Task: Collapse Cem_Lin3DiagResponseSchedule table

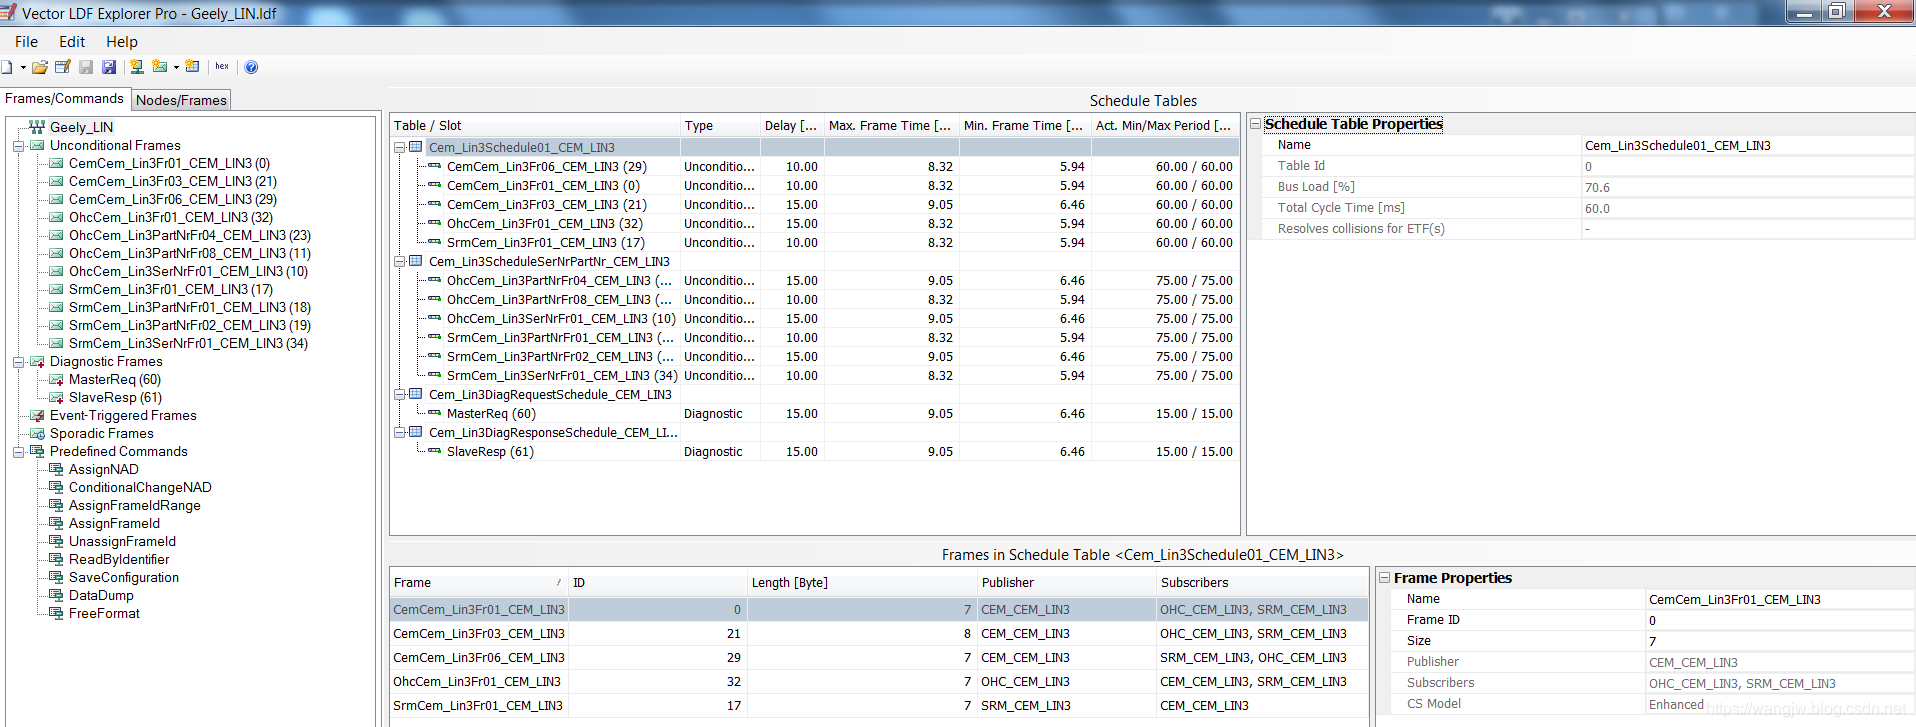Action: point(399,432)
